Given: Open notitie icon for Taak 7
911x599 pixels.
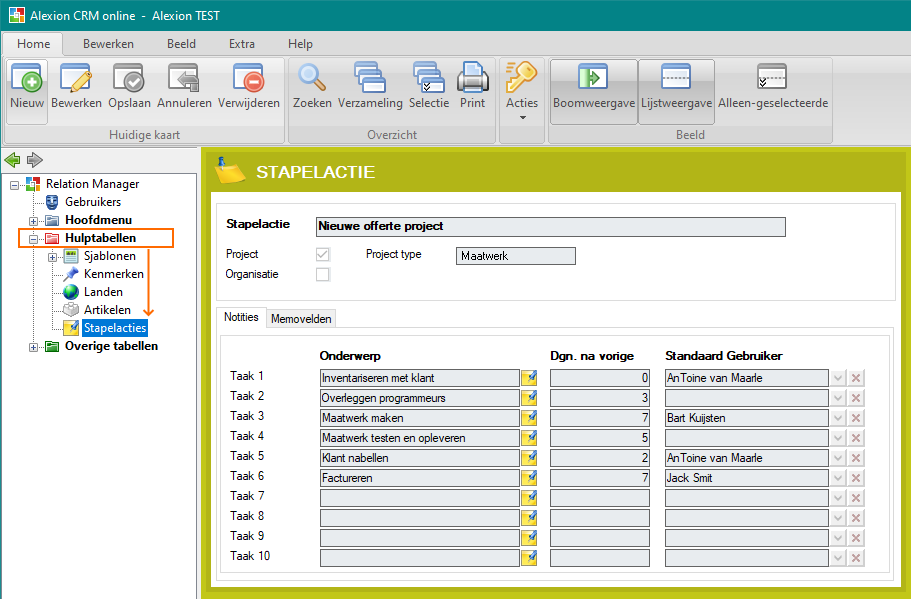Looking at the screenshot, I should coord(529,498).
